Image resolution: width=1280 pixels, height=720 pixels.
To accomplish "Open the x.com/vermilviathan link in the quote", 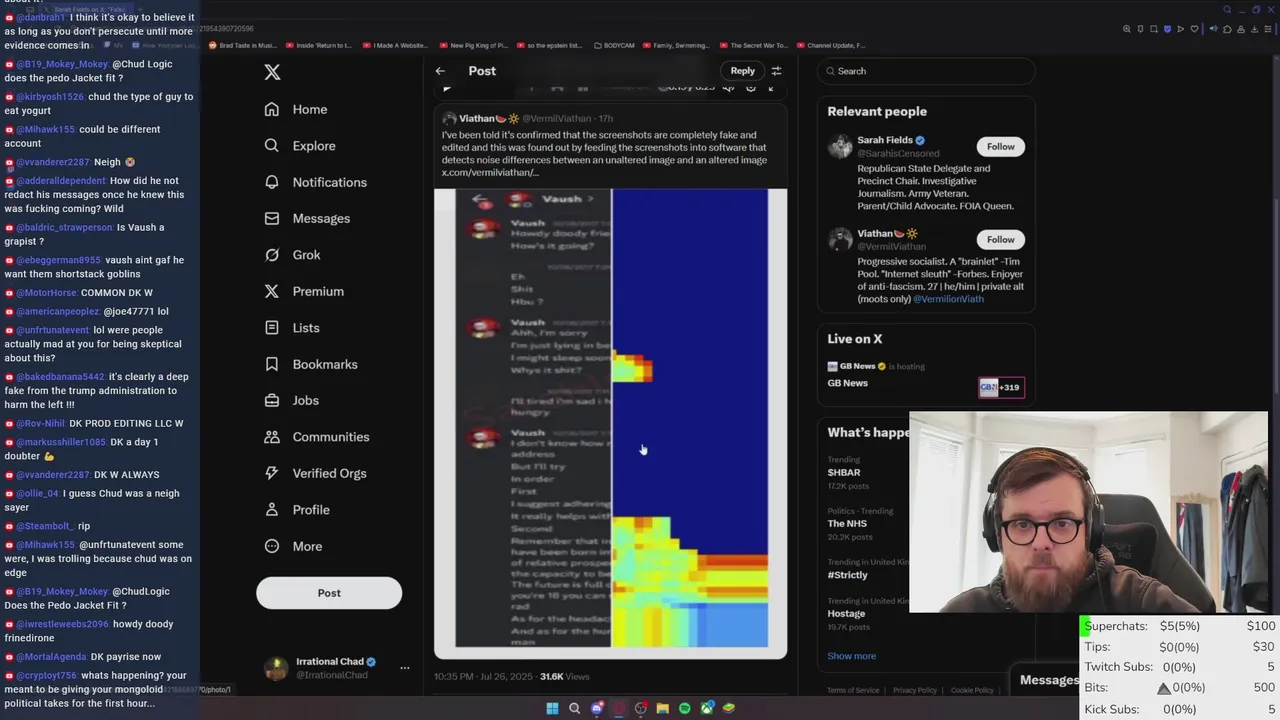I will coord(490,173).
